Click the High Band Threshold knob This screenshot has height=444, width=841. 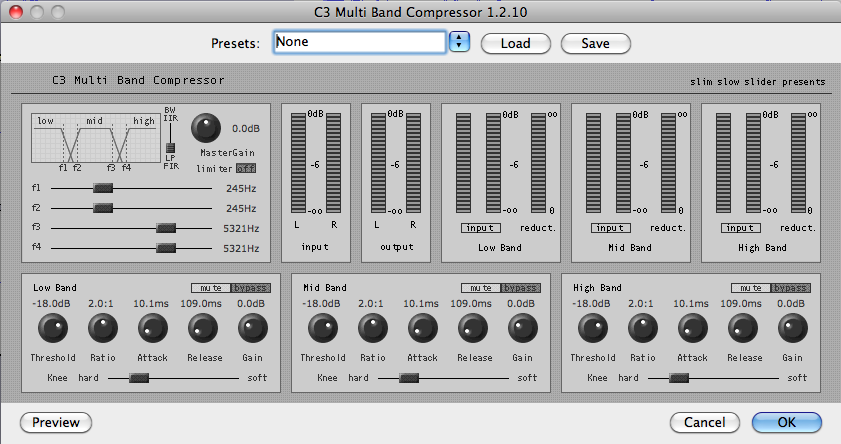coord(592,327)
